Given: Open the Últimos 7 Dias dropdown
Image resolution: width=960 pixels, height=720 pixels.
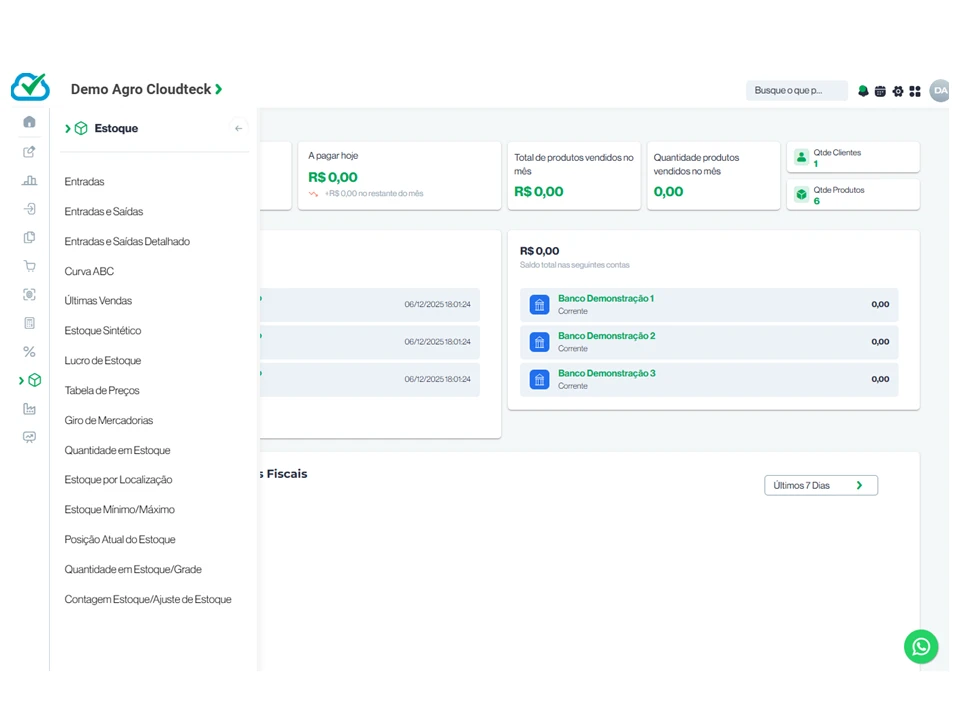Looking at the screenshot, I should point(820,485).
